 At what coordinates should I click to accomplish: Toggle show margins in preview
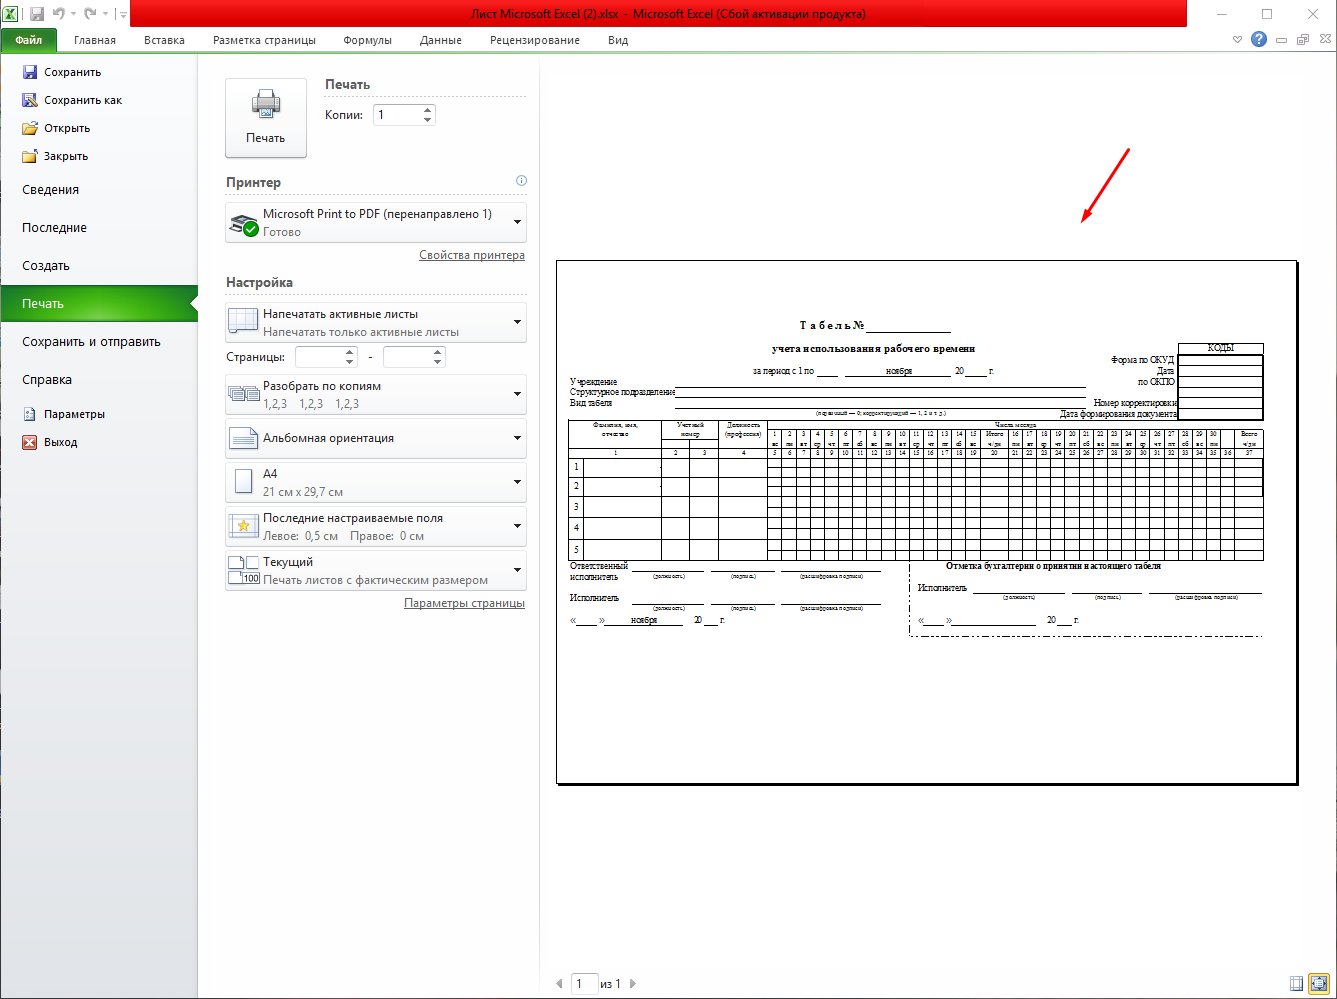(x=1297, y=984)
